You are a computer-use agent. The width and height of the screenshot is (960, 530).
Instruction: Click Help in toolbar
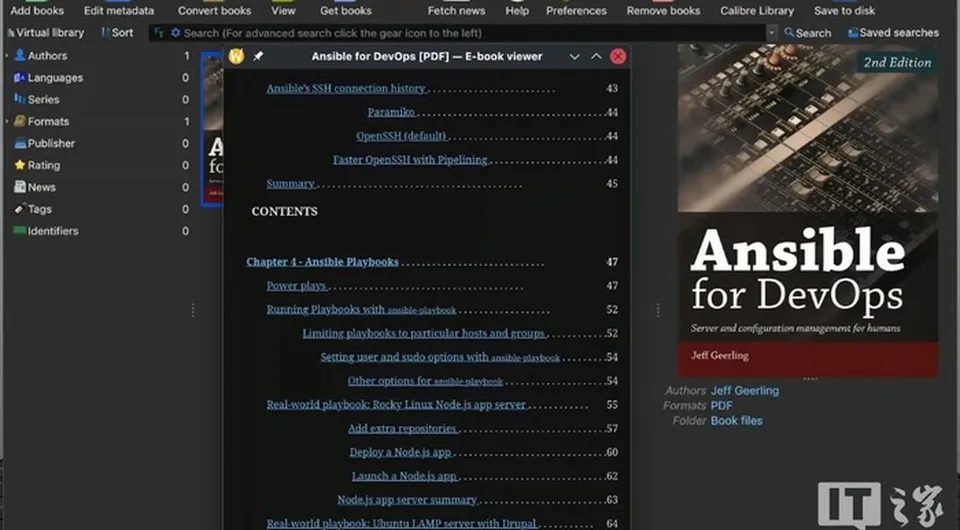517,10
